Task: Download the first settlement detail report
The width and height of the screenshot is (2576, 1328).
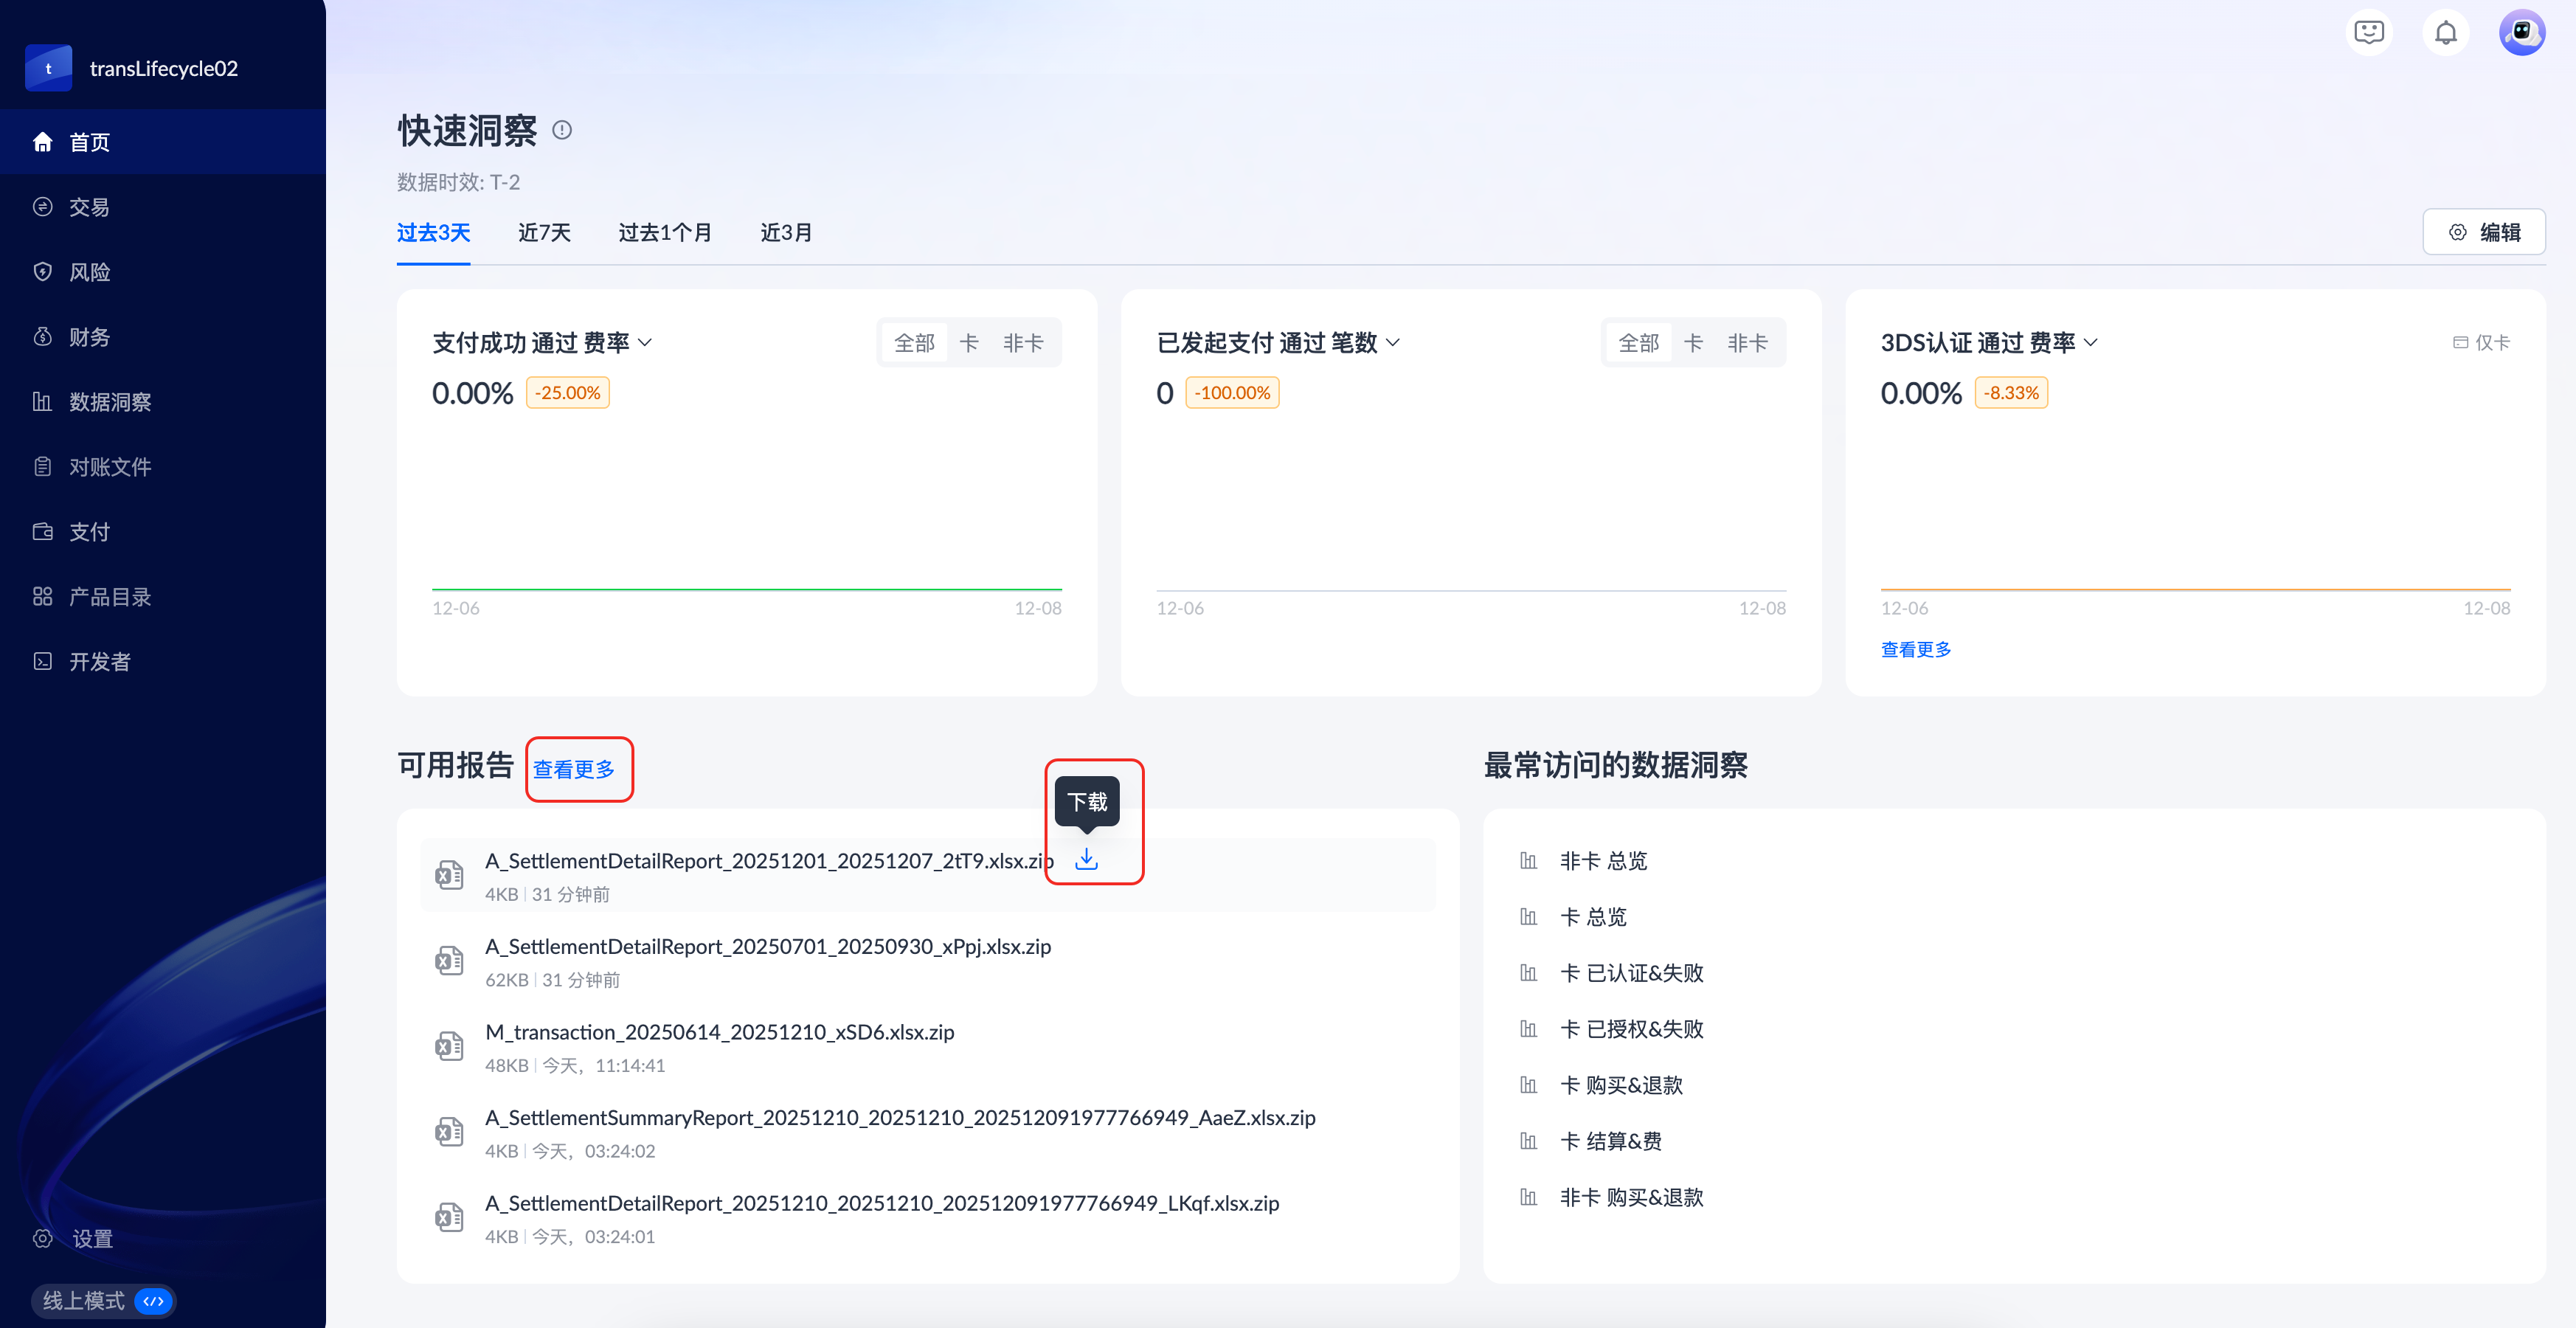Action: coord(1086,860)
